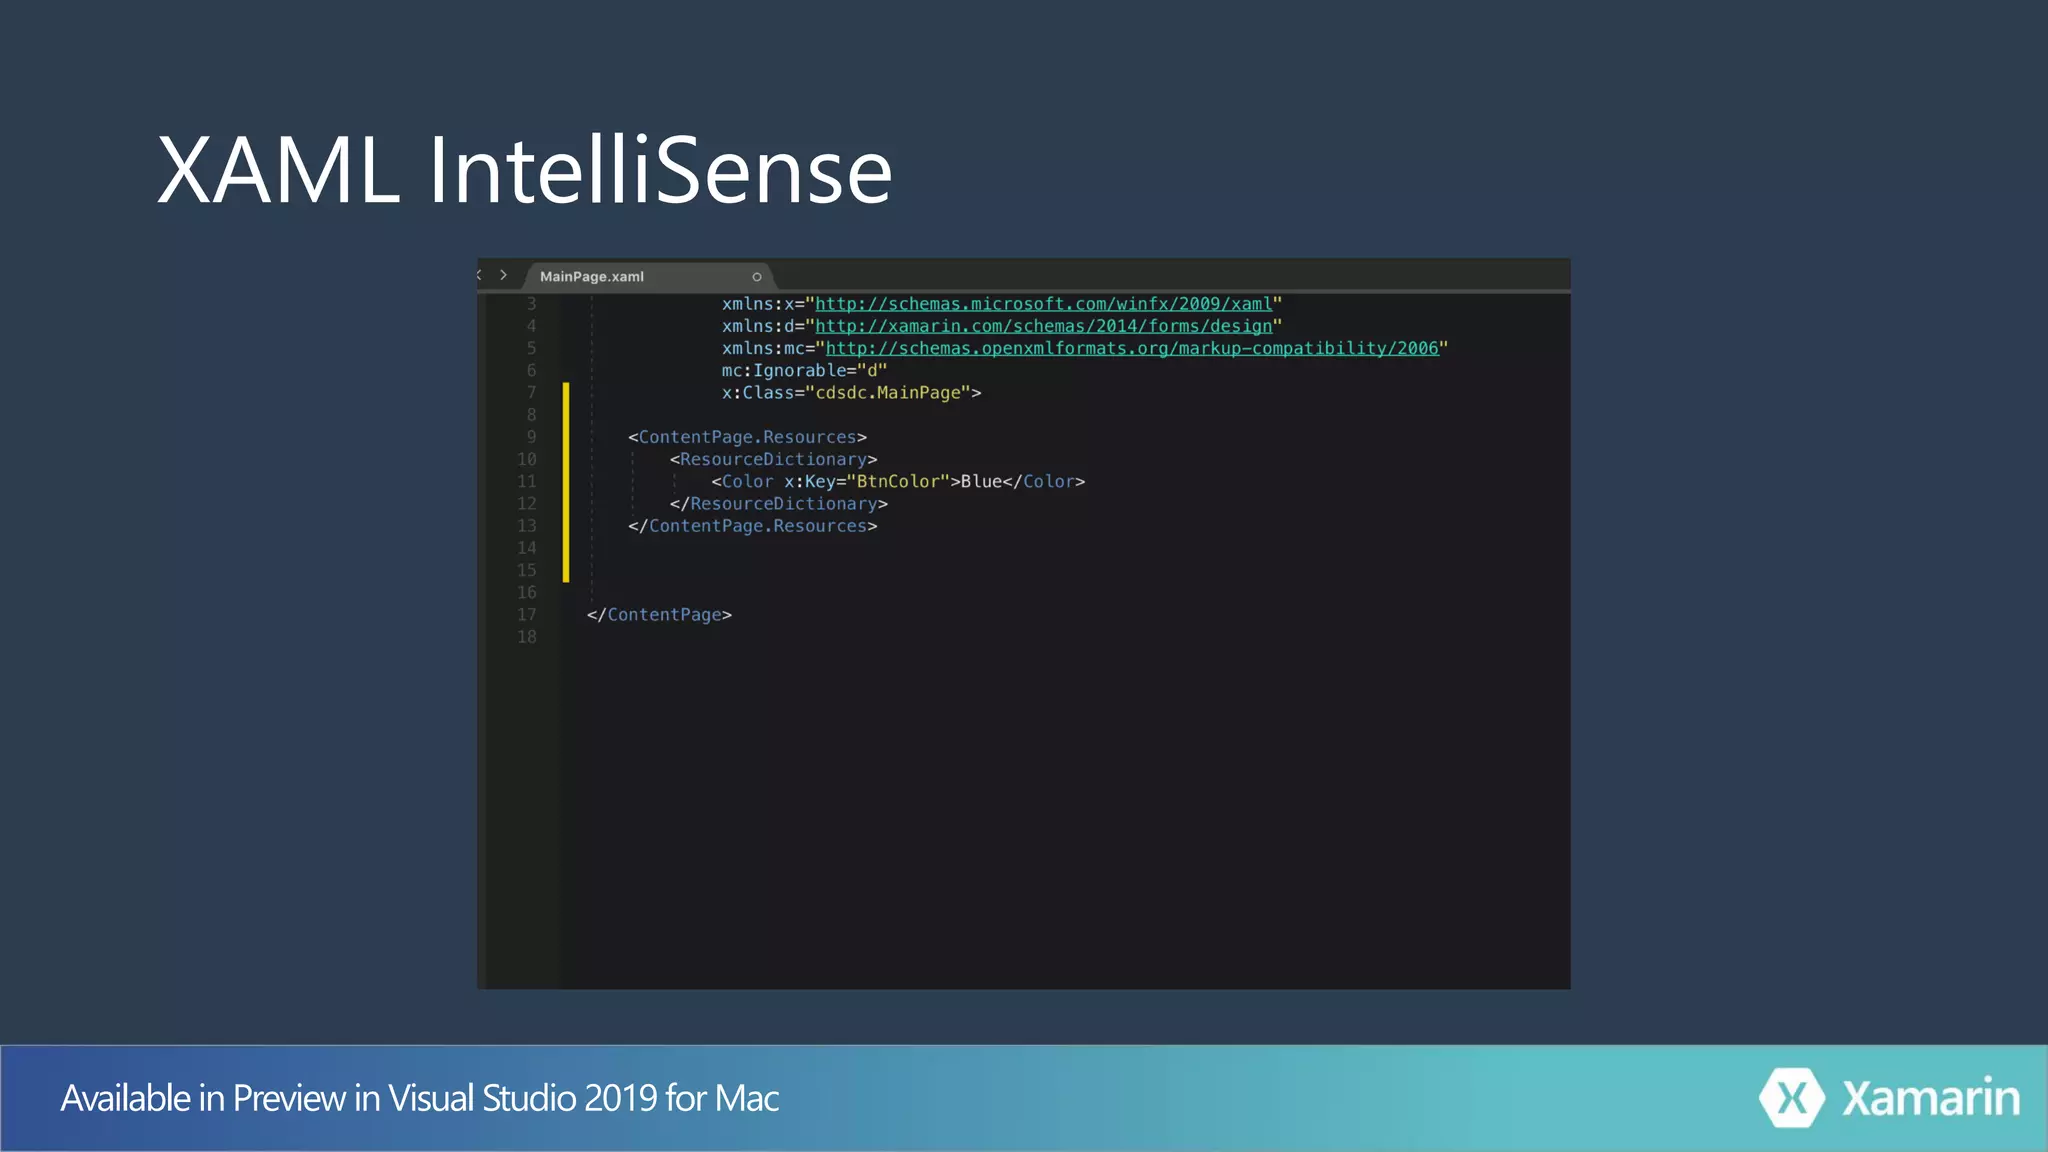Click the closing ContentPage.Resources tag
The height and width of the screenshot is (1152, 2048).
pyautogui.click(x=752, y=526)
